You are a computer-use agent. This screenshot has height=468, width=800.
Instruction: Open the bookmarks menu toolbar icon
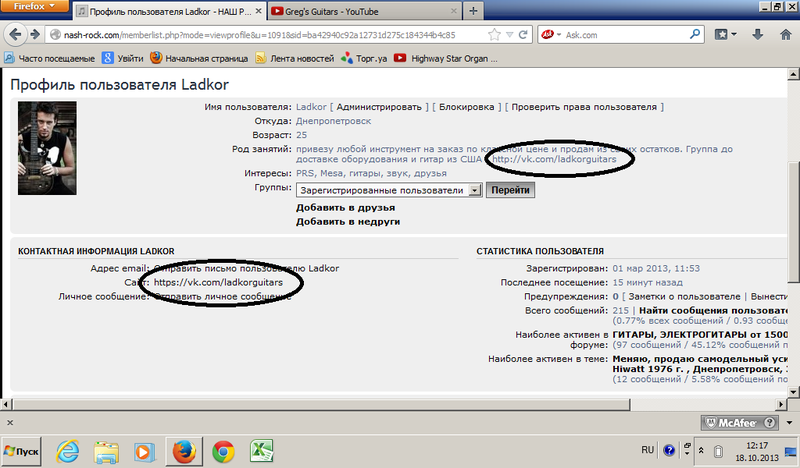click(x=725, y=35)
